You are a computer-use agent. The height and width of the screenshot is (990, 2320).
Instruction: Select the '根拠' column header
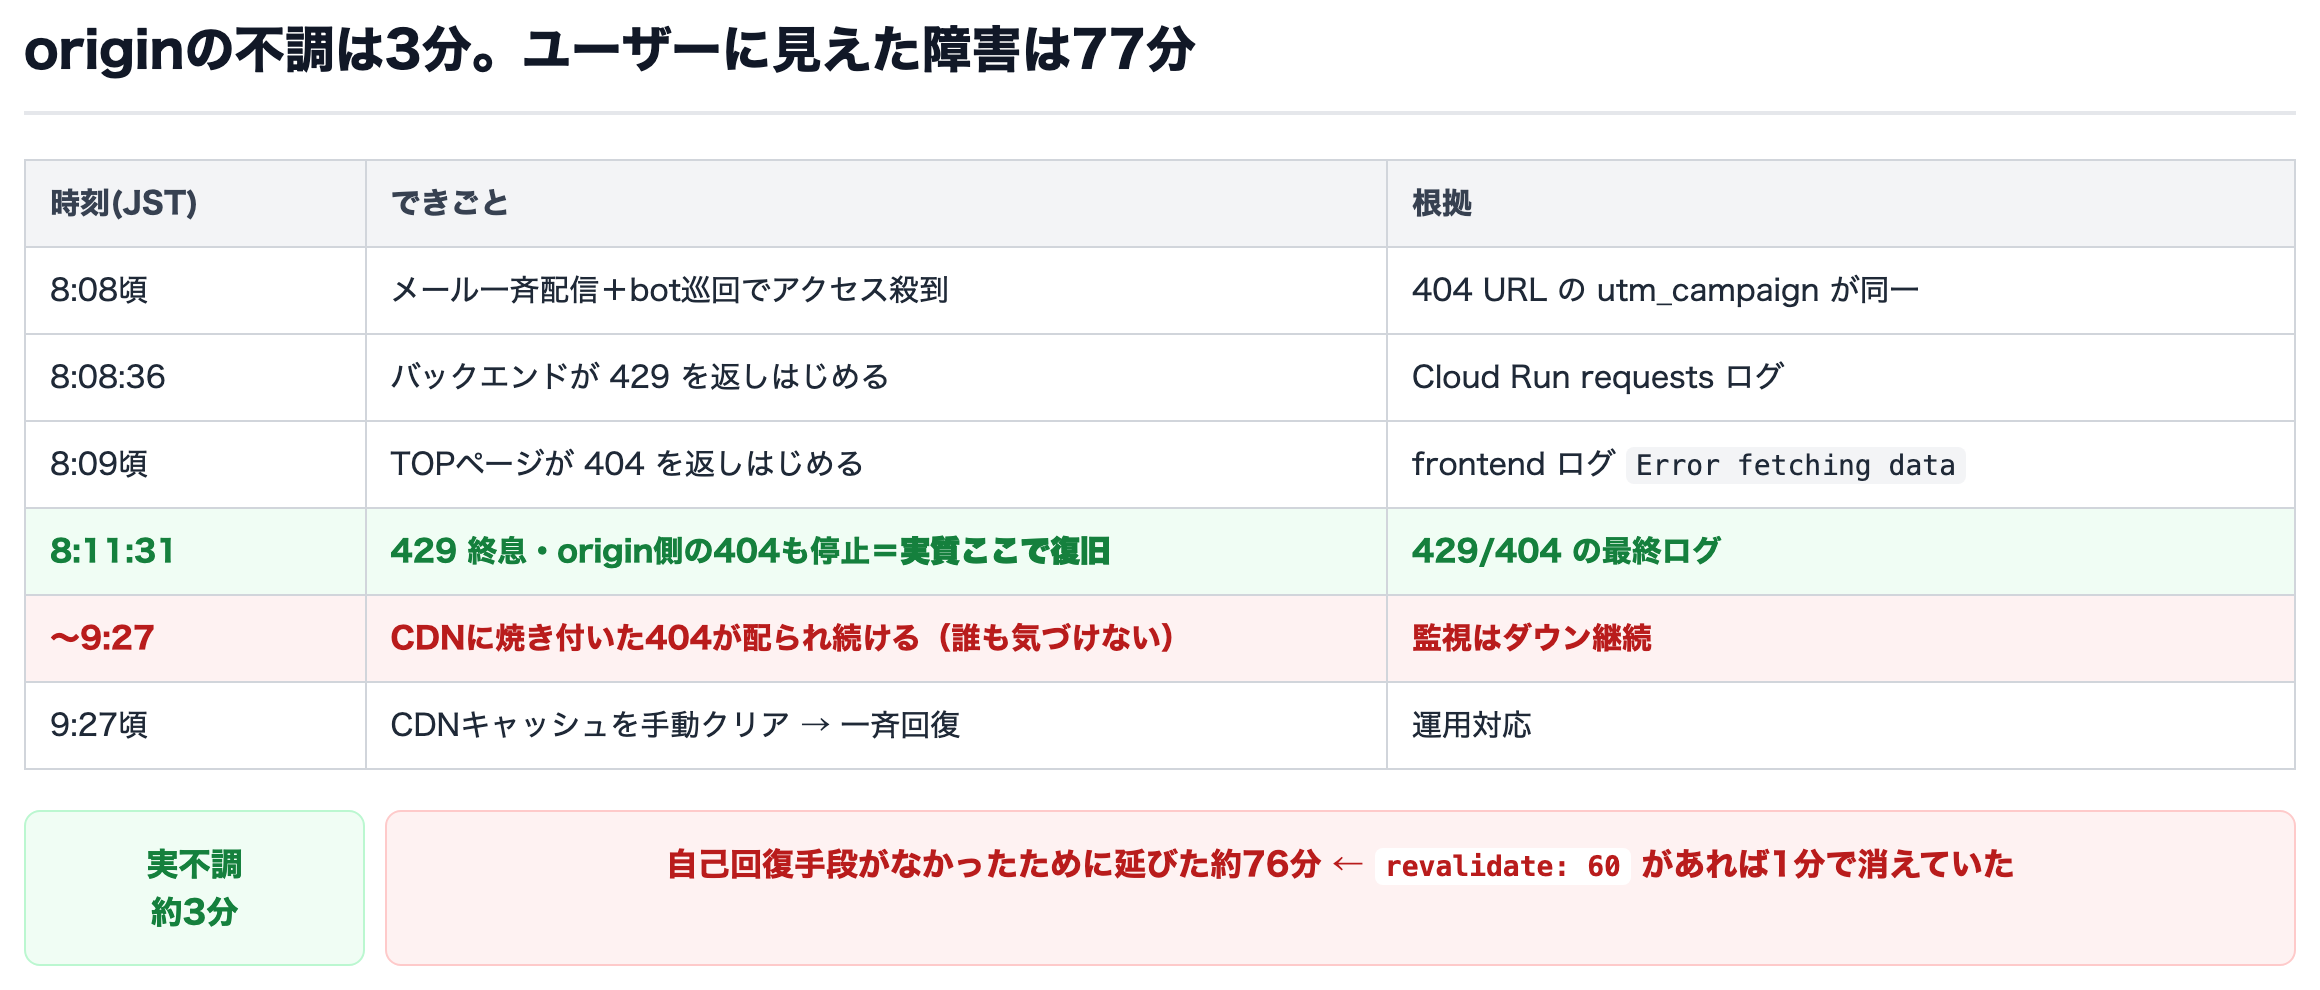1840,204
